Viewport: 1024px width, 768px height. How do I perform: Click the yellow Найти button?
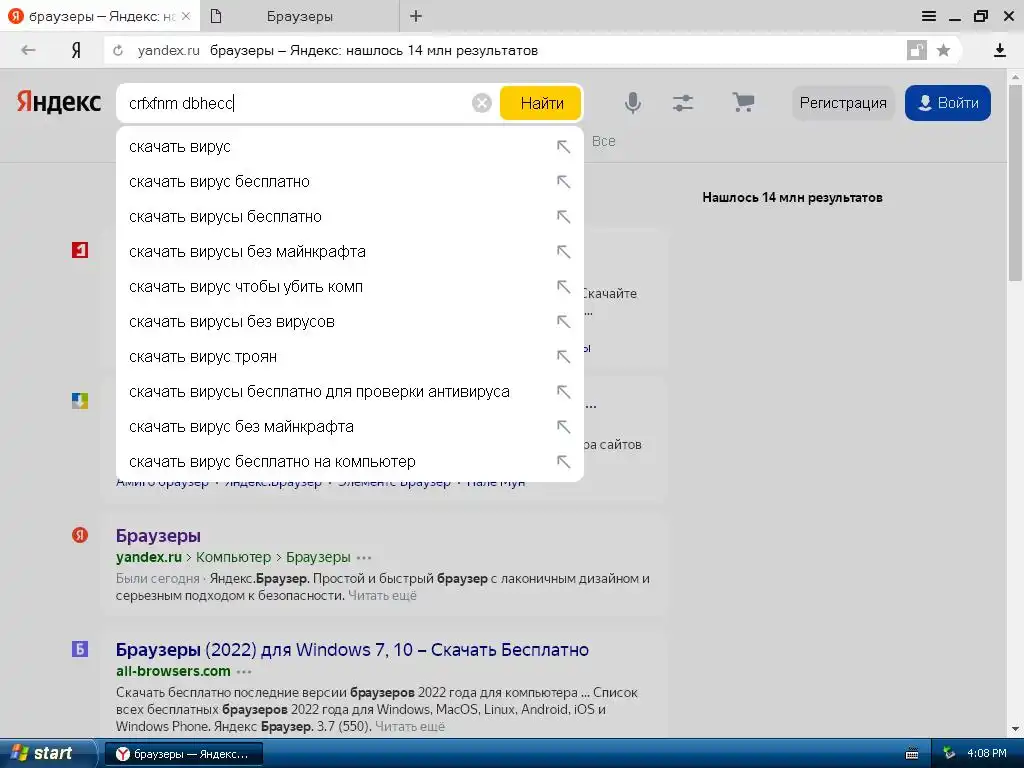[541, 103]
